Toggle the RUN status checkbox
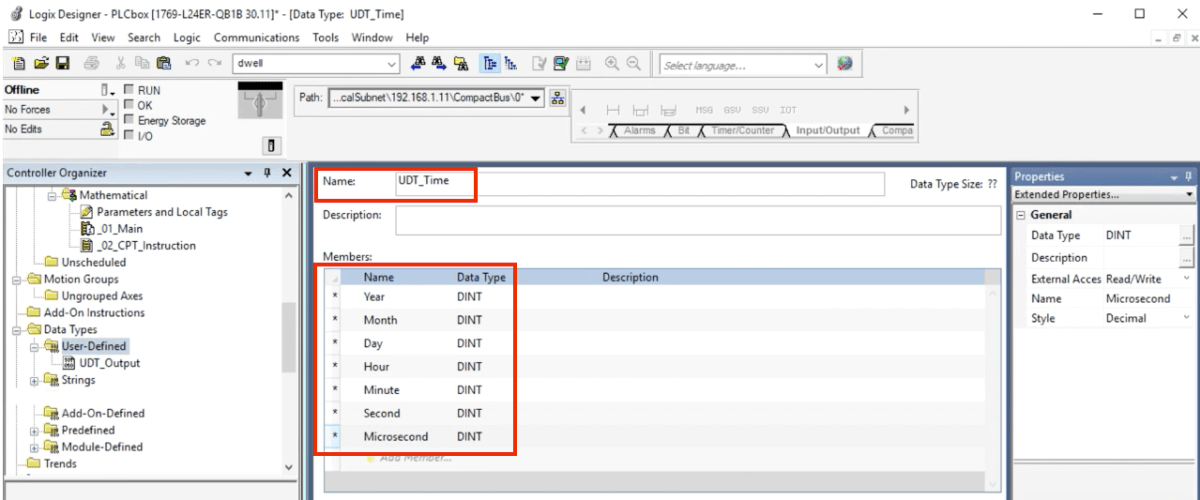1200x500 pixels. 128,90
